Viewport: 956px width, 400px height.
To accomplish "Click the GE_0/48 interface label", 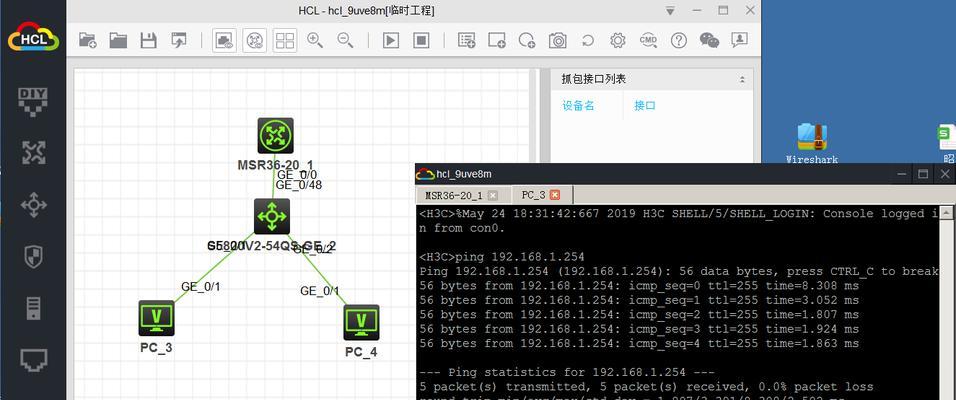I will point(299,185).
